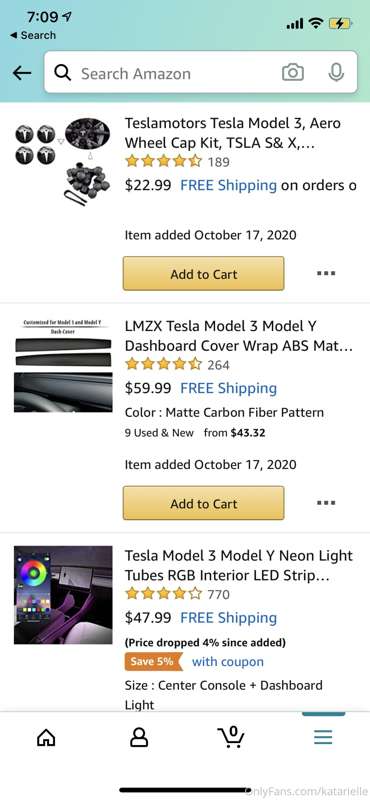This screenshot has width=370, height=800.
Task: Add LMZX Dashboard Cover to cart
Action: point(204,503)
